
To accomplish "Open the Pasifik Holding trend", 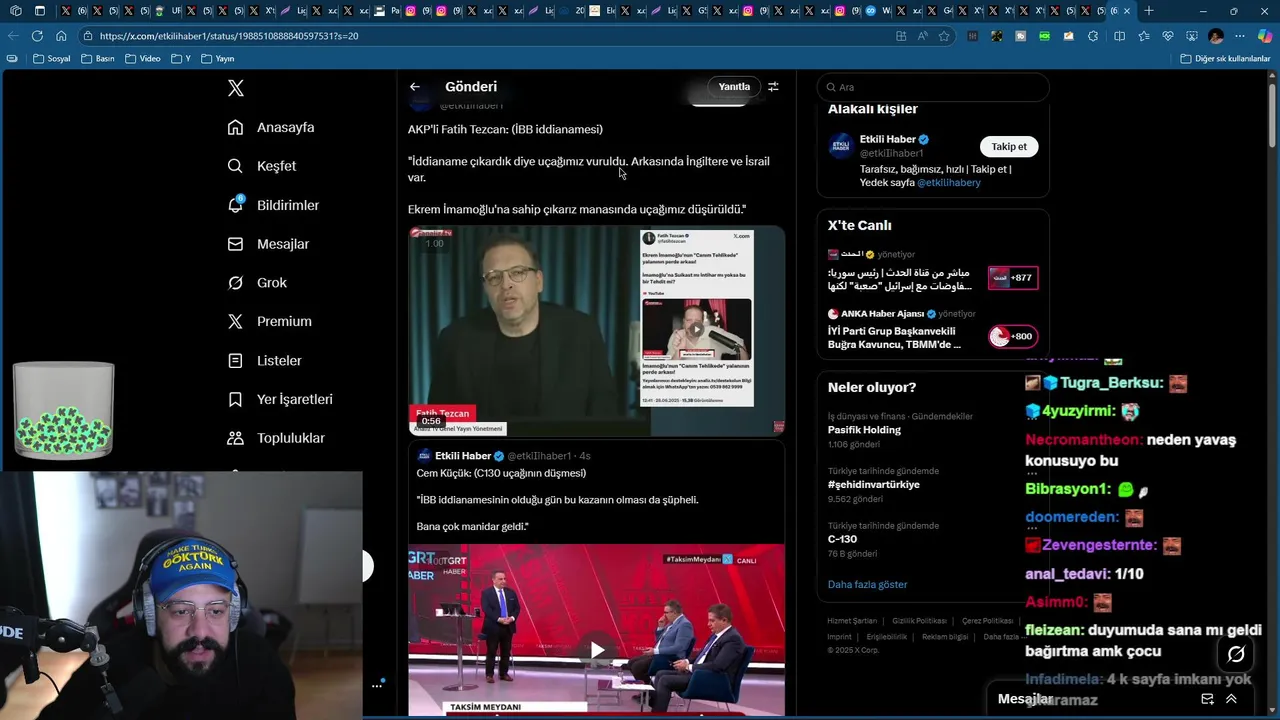I will (x=864, y=430).
